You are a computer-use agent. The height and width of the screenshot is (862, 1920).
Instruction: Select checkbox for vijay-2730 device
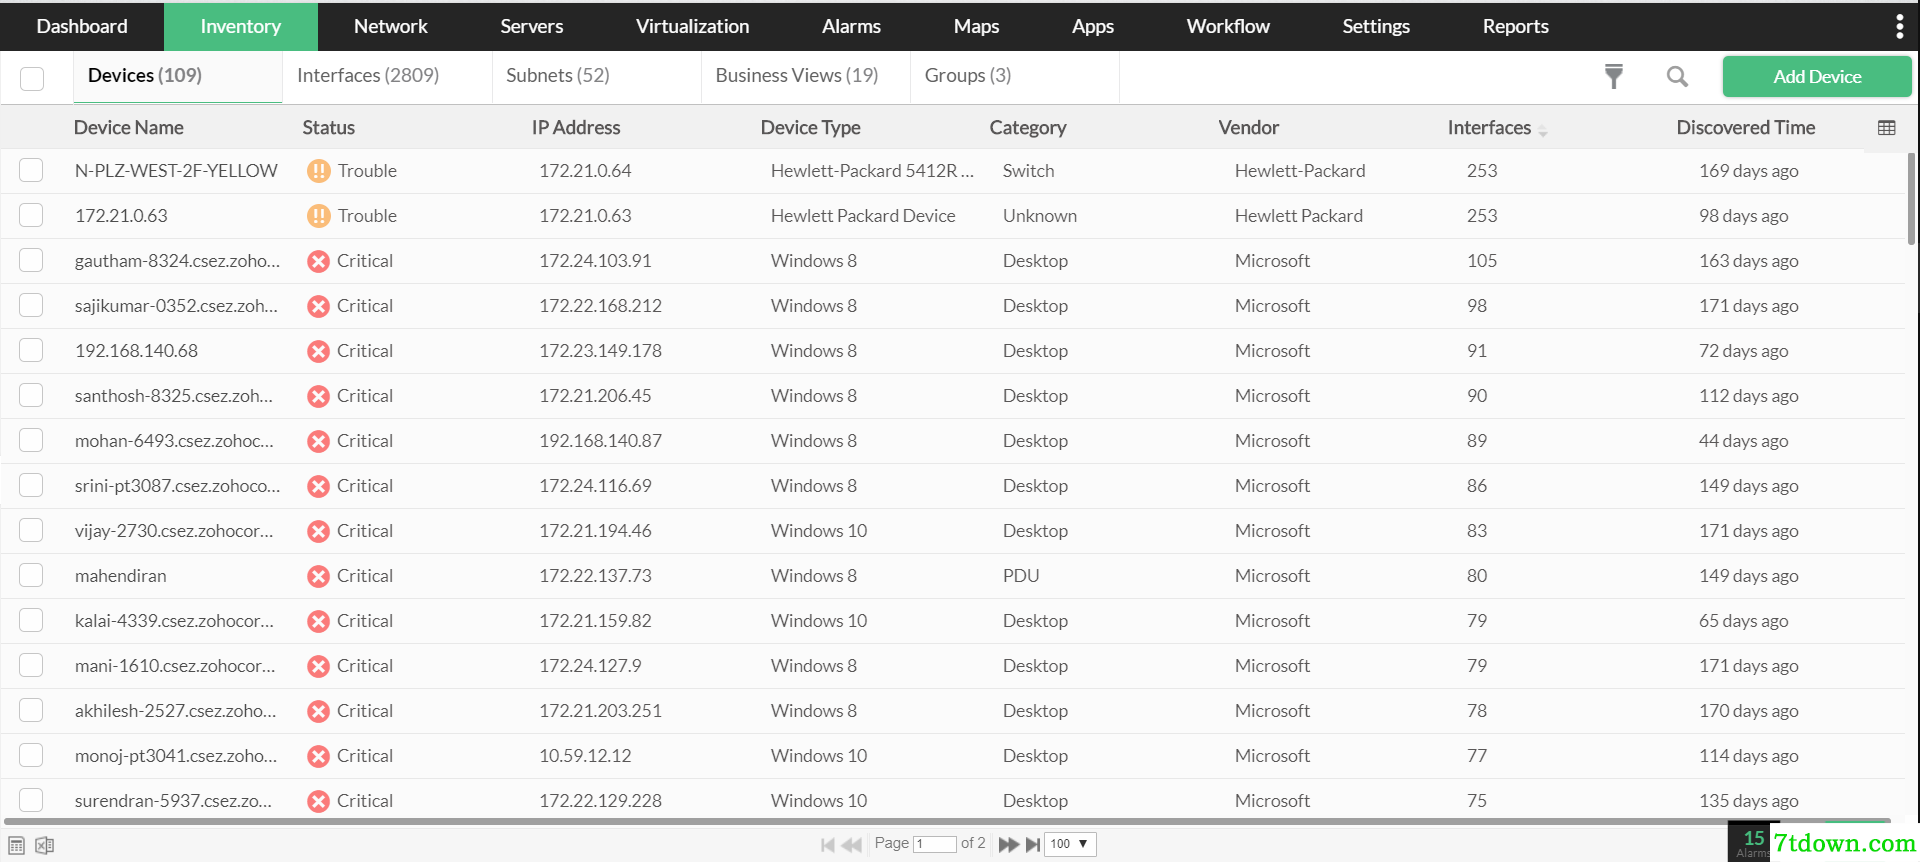pos(31,530)
